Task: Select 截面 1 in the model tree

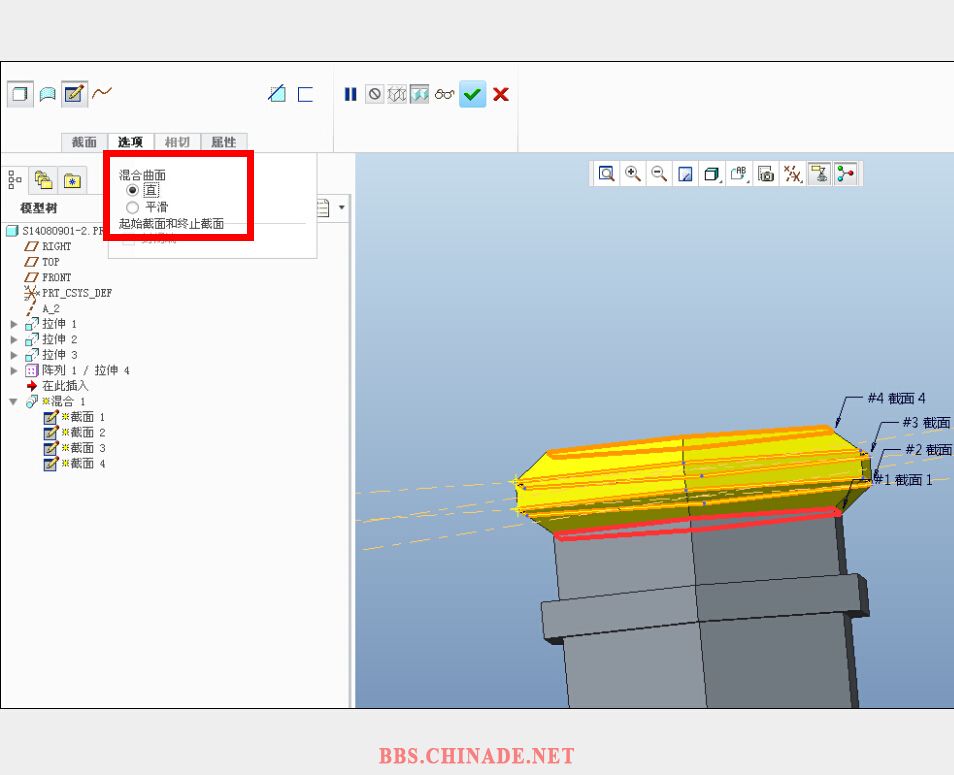Action: click(74, 417)
